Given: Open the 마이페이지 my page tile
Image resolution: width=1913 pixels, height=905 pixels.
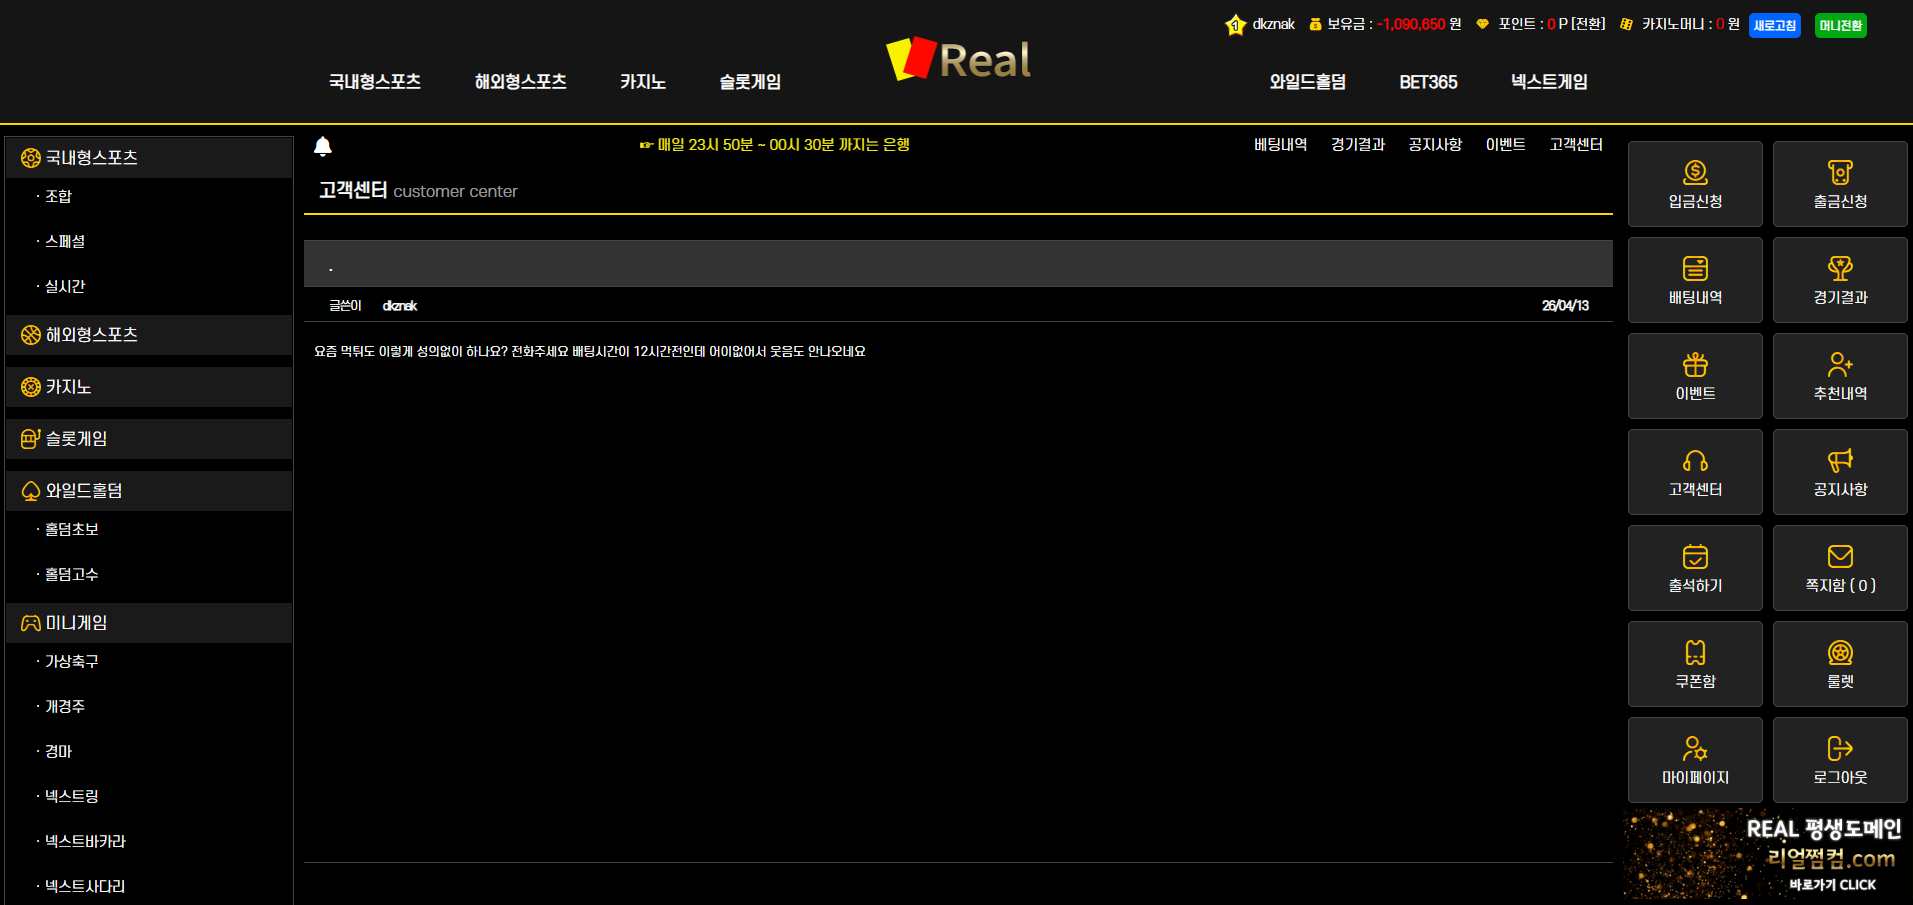Looking at the screenshot, I should (1695, 760).
